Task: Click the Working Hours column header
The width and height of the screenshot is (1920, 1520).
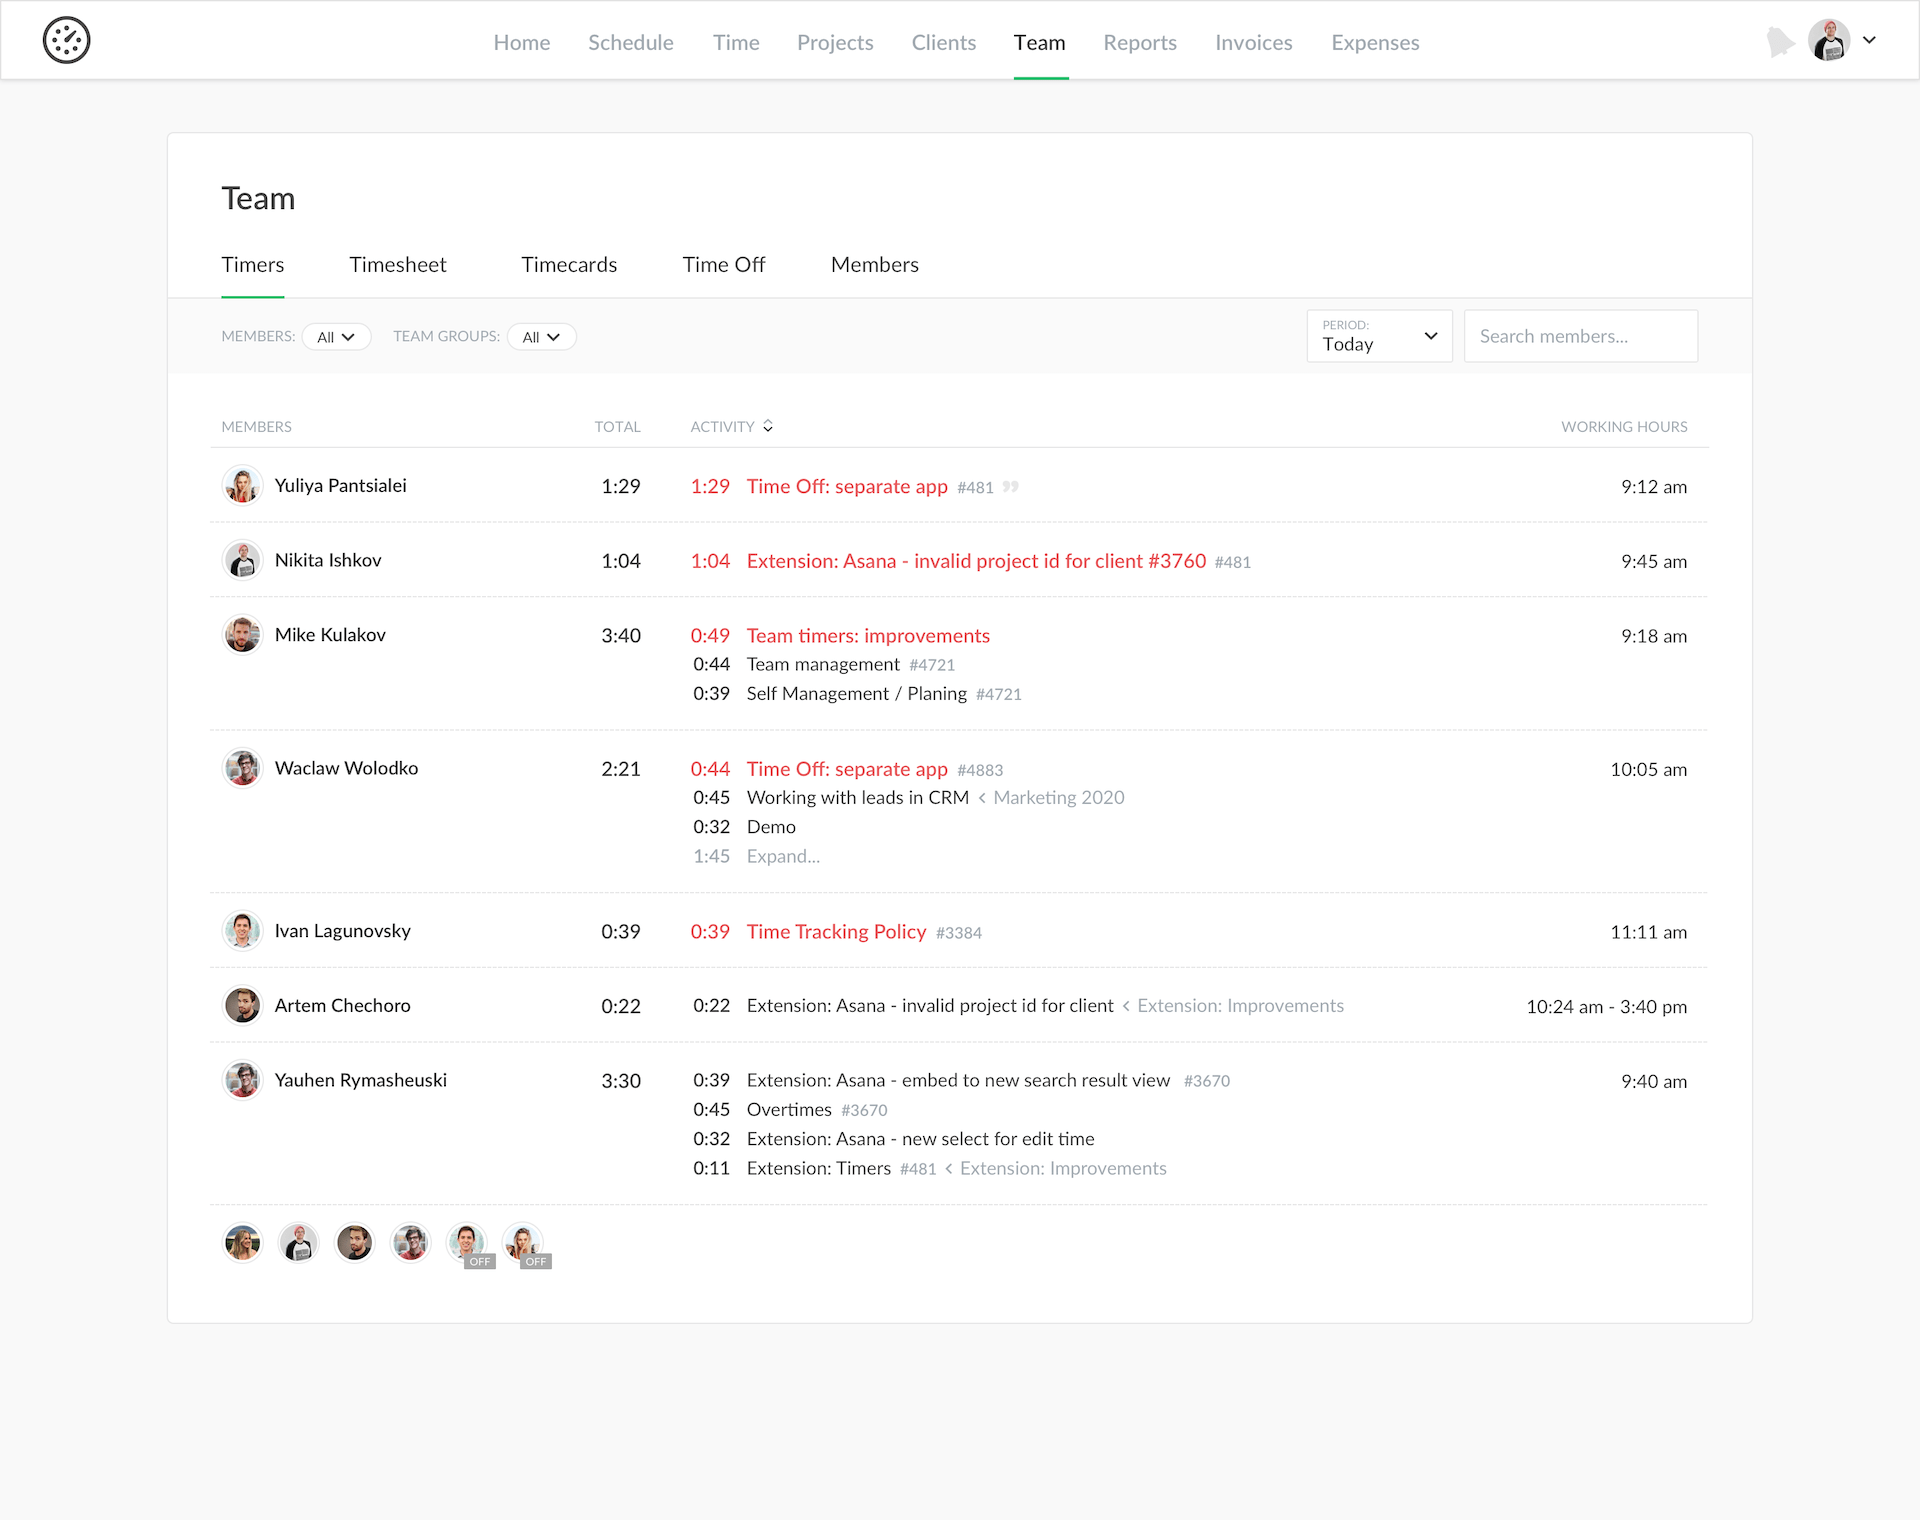Action: pyautogui.click(x=1624, y=427)
